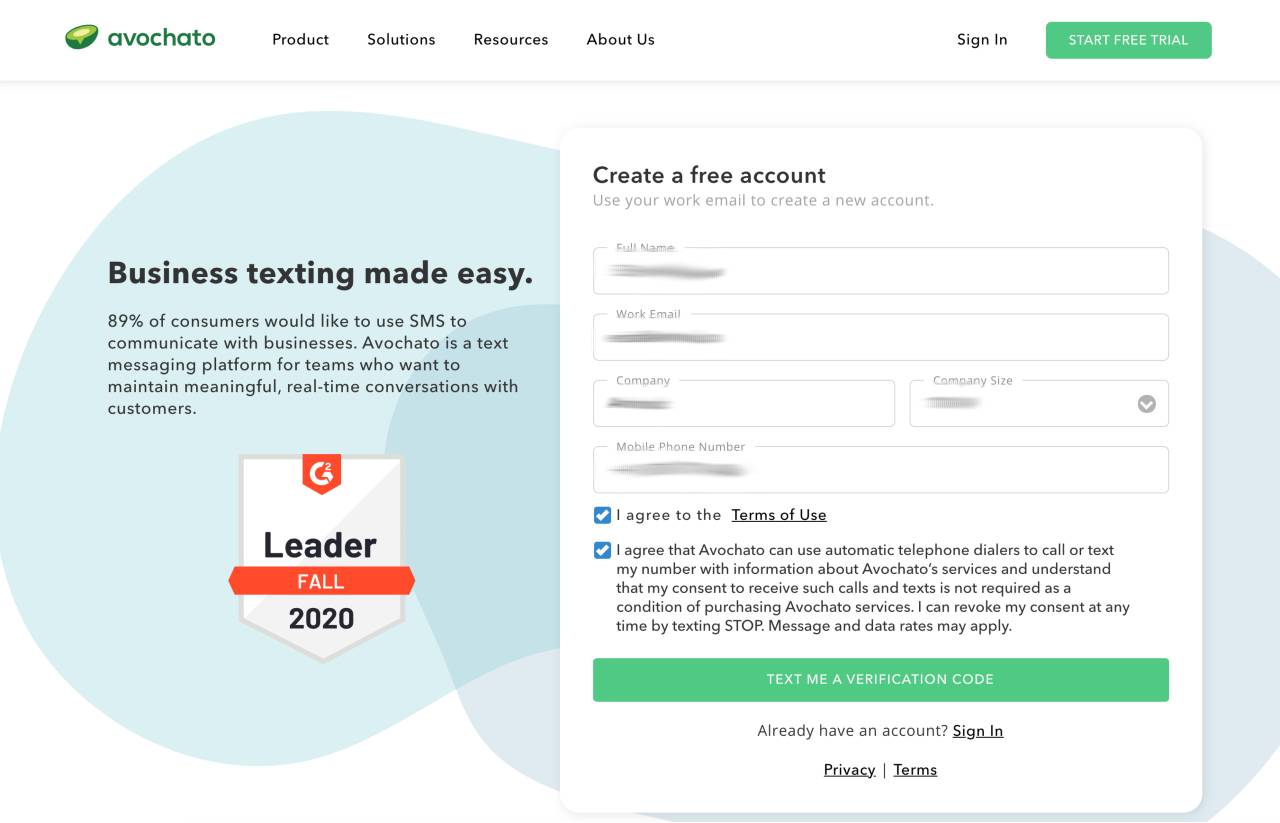Open the Solutions menu

point(401,40)
